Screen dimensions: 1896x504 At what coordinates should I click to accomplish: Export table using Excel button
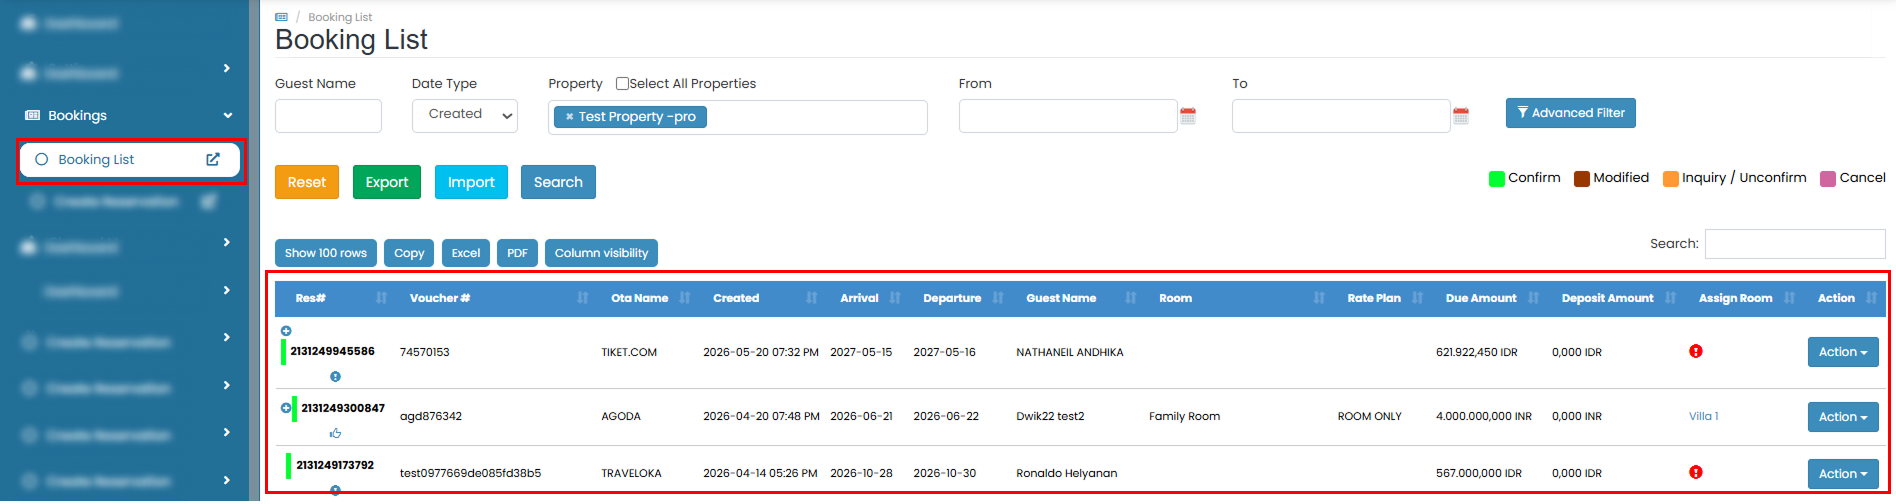466,253
